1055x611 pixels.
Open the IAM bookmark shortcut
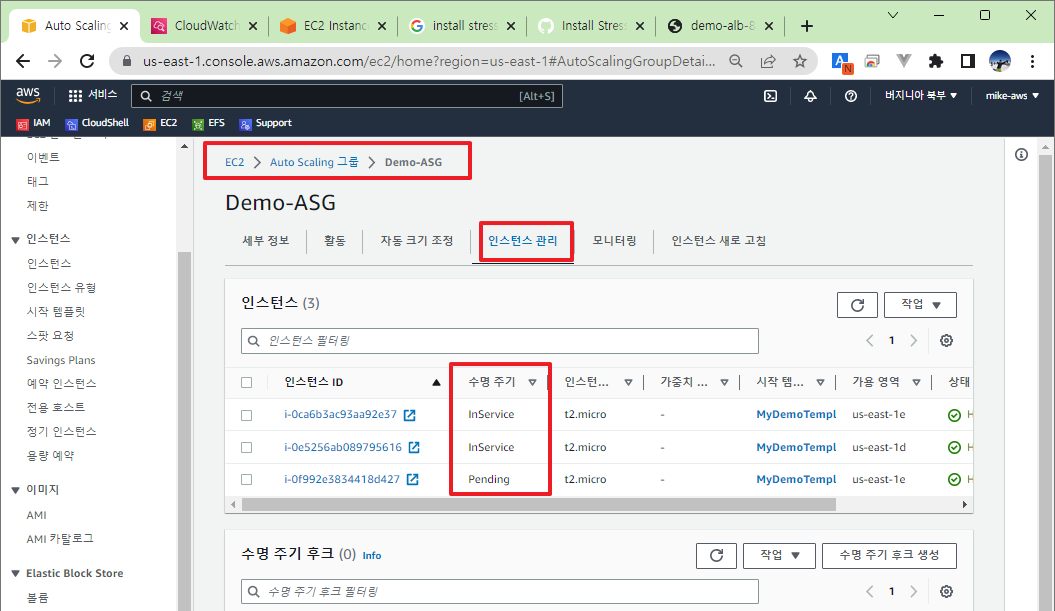[x=34, y=123]
